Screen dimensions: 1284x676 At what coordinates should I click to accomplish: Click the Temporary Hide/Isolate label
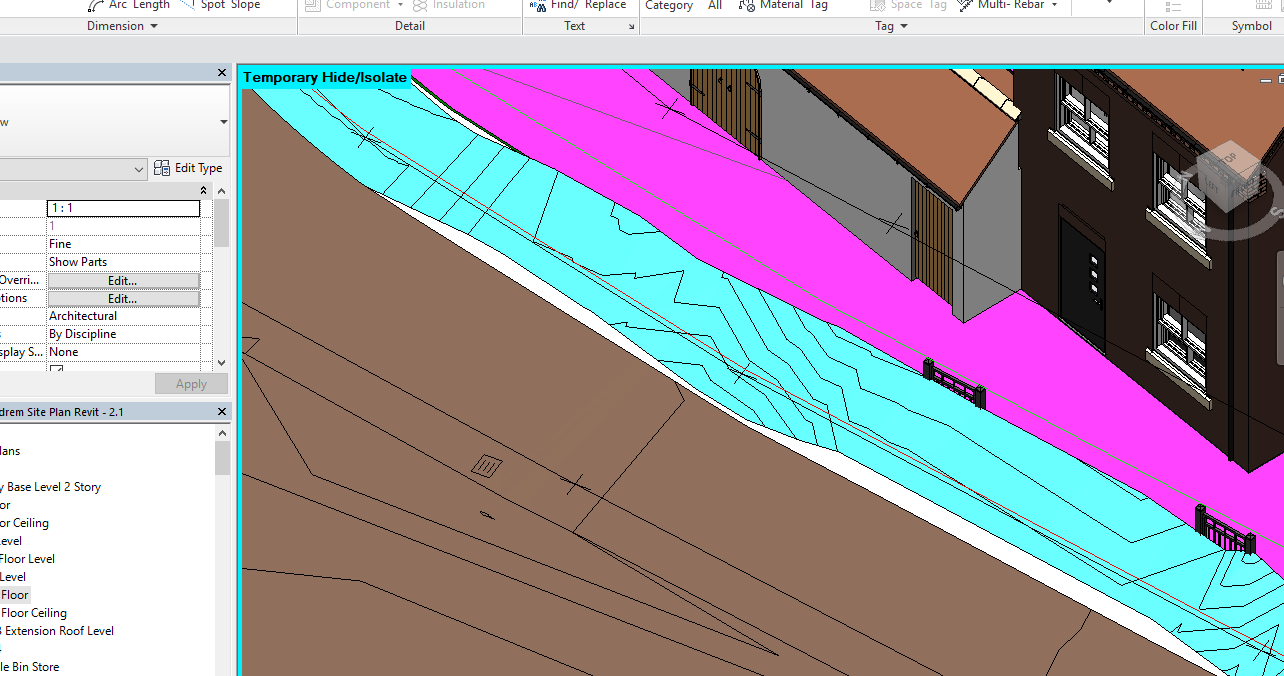point(325,78)
